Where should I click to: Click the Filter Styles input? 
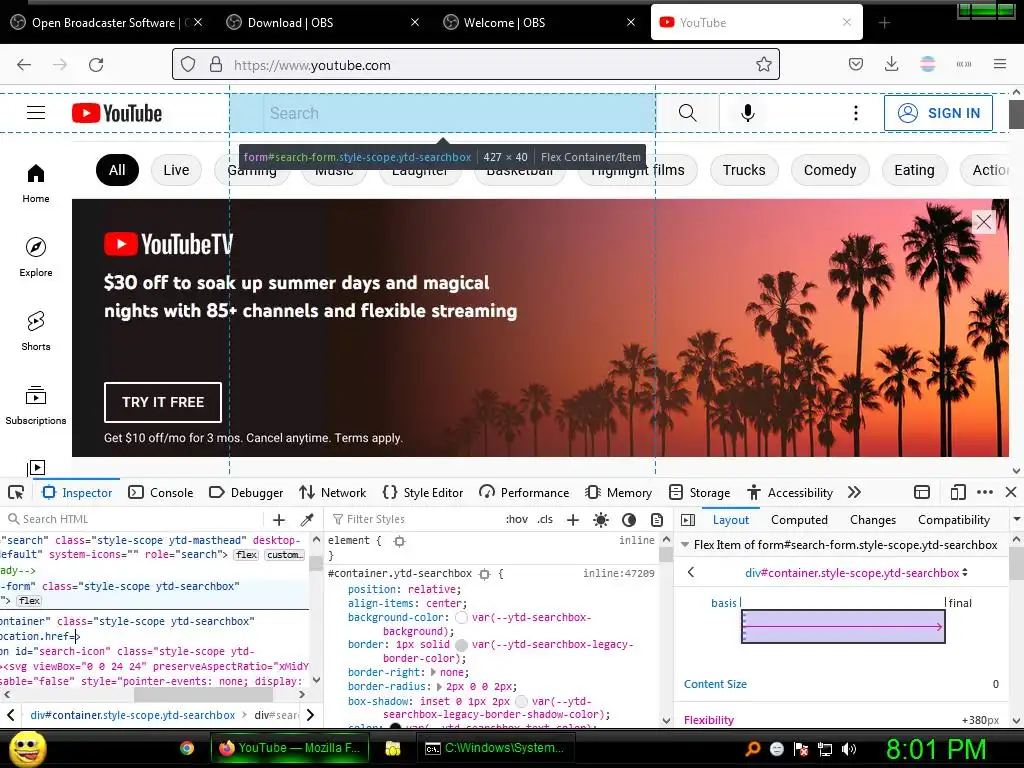[x=415, y=519]
